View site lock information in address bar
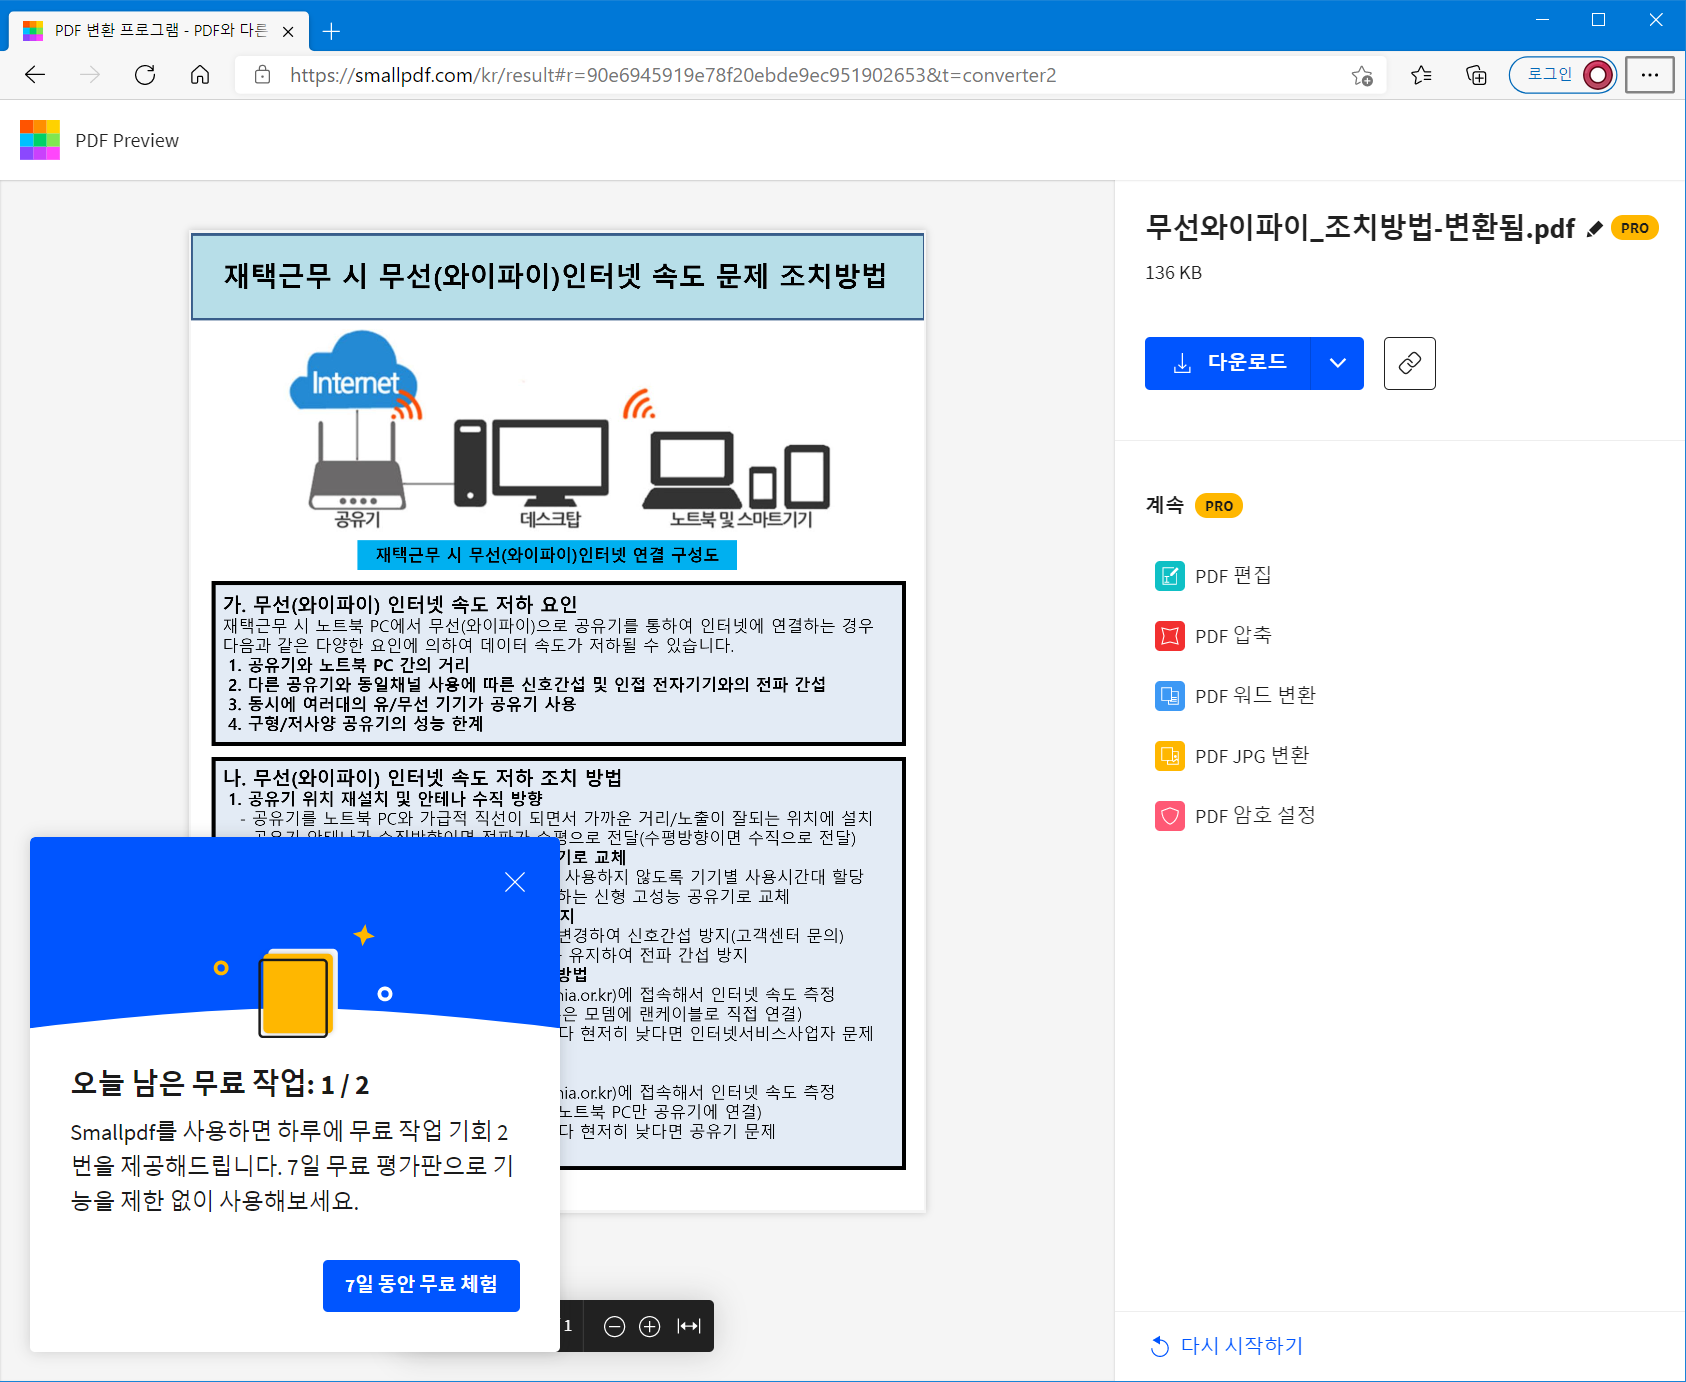1686x1382 pixels. (x=263, y=75)
